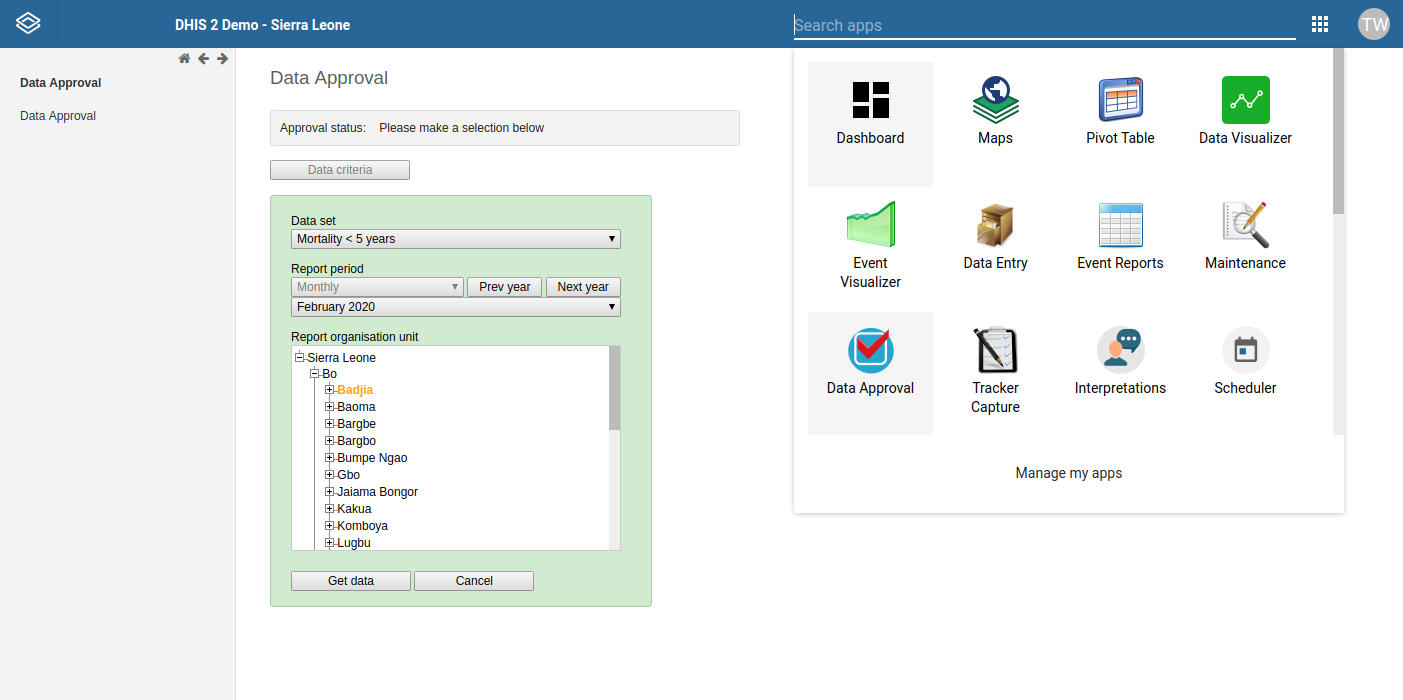
Task: Open the Monthly period type dropdown
Action: (377, 287)
